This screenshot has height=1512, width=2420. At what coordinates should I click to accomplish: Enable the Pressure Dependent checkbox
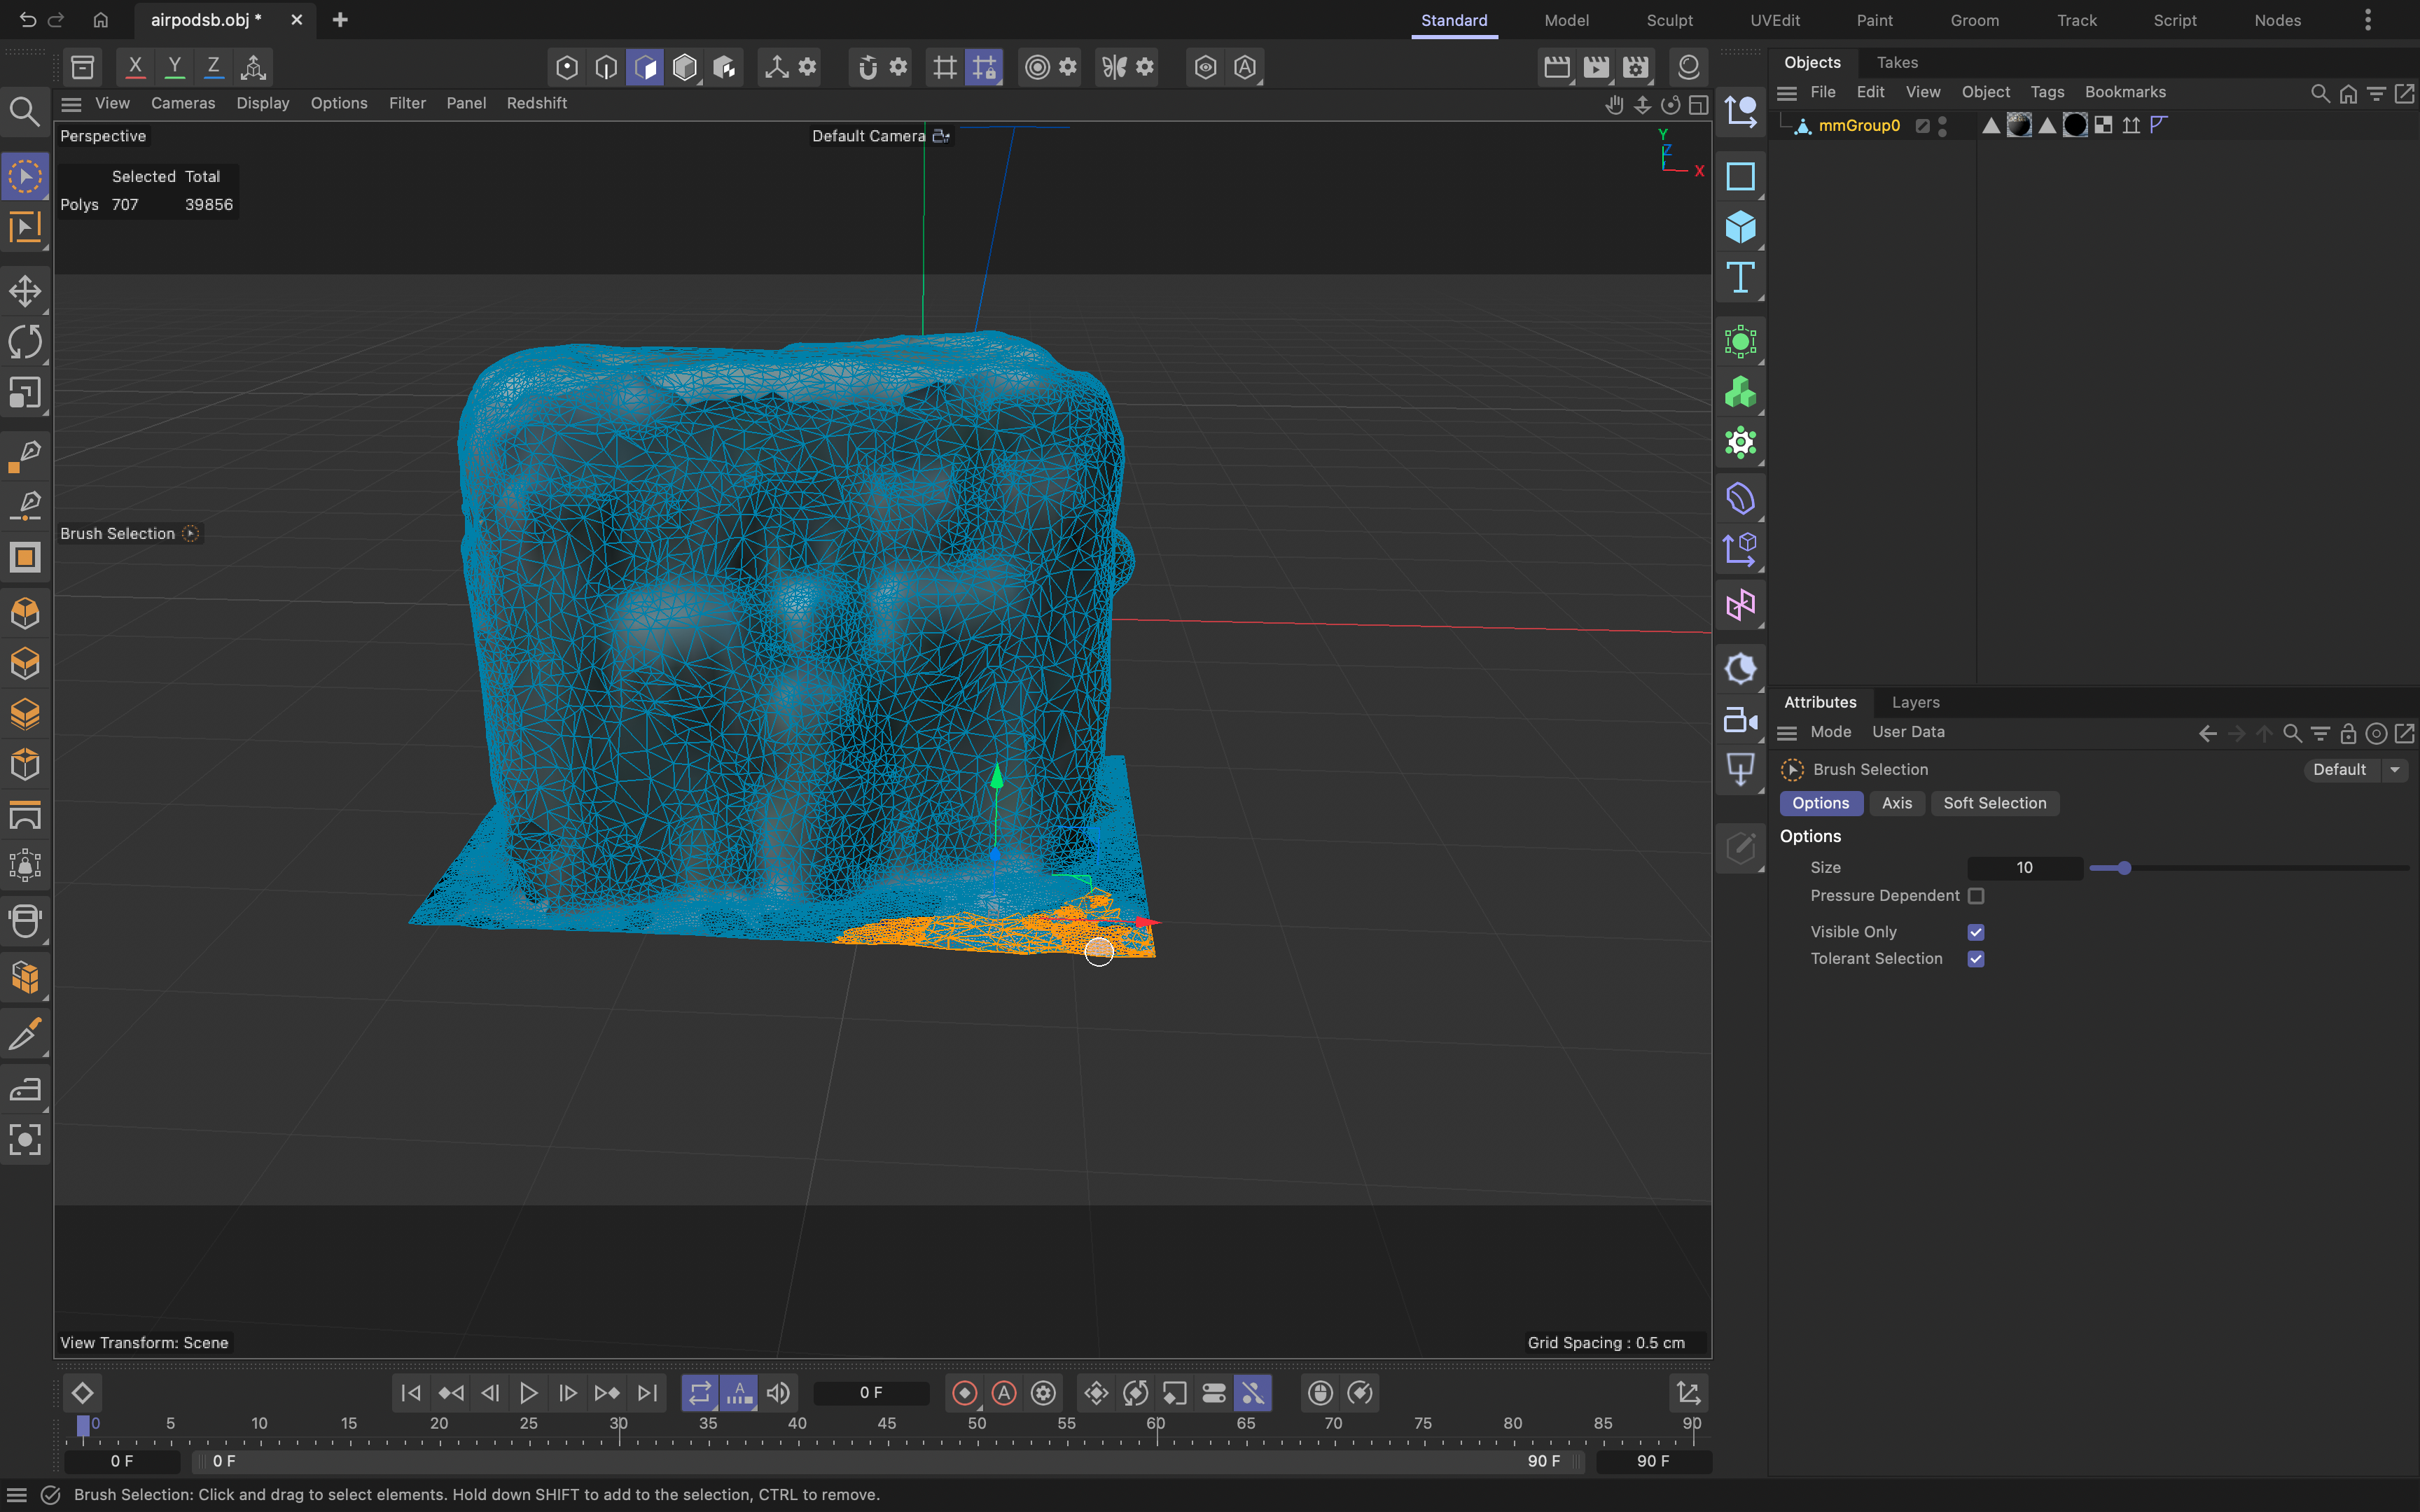pyautogui.click(x=1976, y=896)
